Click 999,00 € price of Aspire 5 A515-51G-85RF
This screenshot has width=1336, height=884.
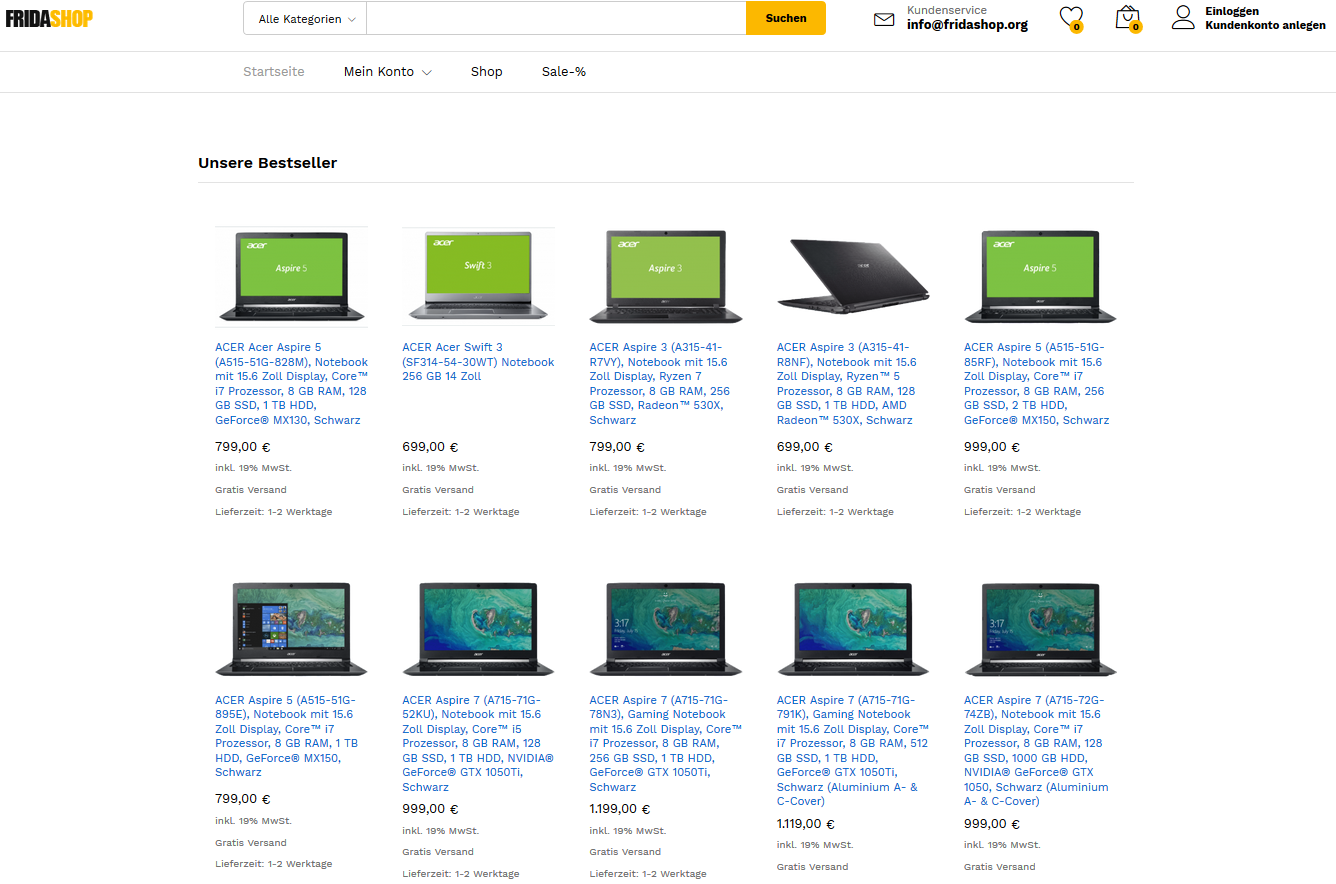pos(992,448)
